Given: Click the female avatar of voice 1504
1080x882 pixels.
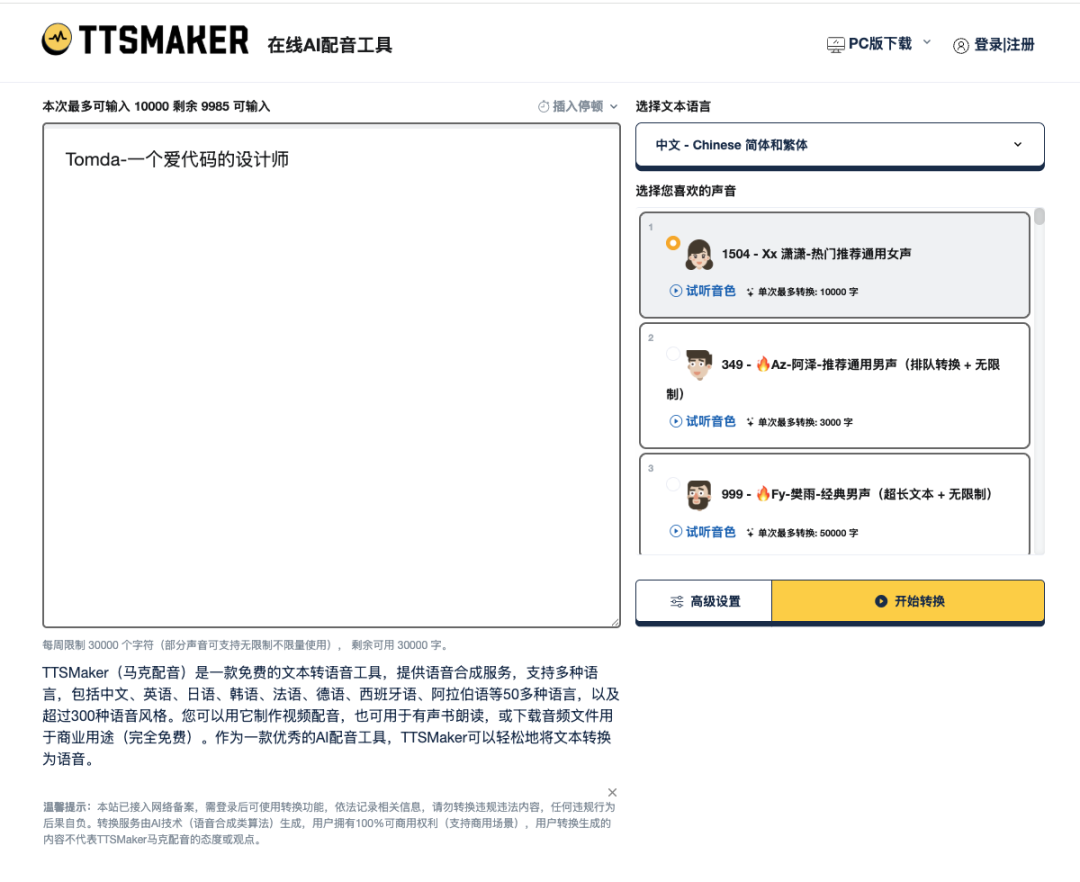Looking at the screenshot, I should click(698, 254).
